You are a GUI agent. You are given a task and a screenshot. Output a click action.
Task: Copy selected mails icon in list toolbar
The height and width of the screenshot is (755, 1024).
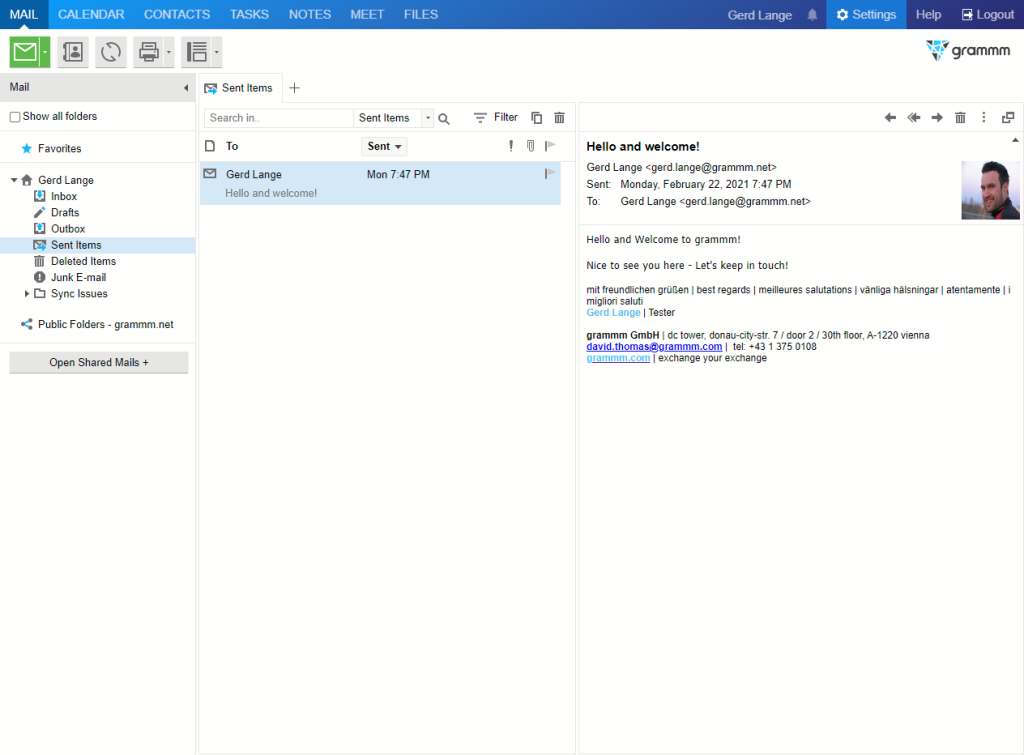click(x=537, y=118)
